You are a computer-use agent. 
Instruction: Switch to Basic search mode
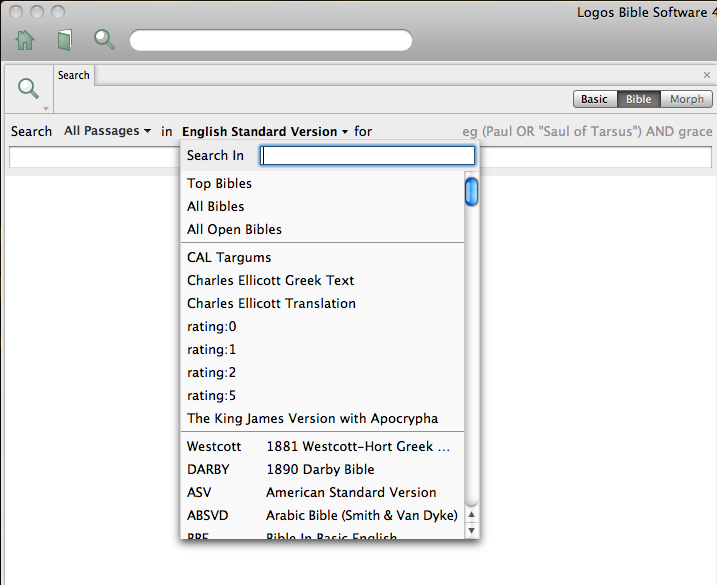(x=594, y=99)
